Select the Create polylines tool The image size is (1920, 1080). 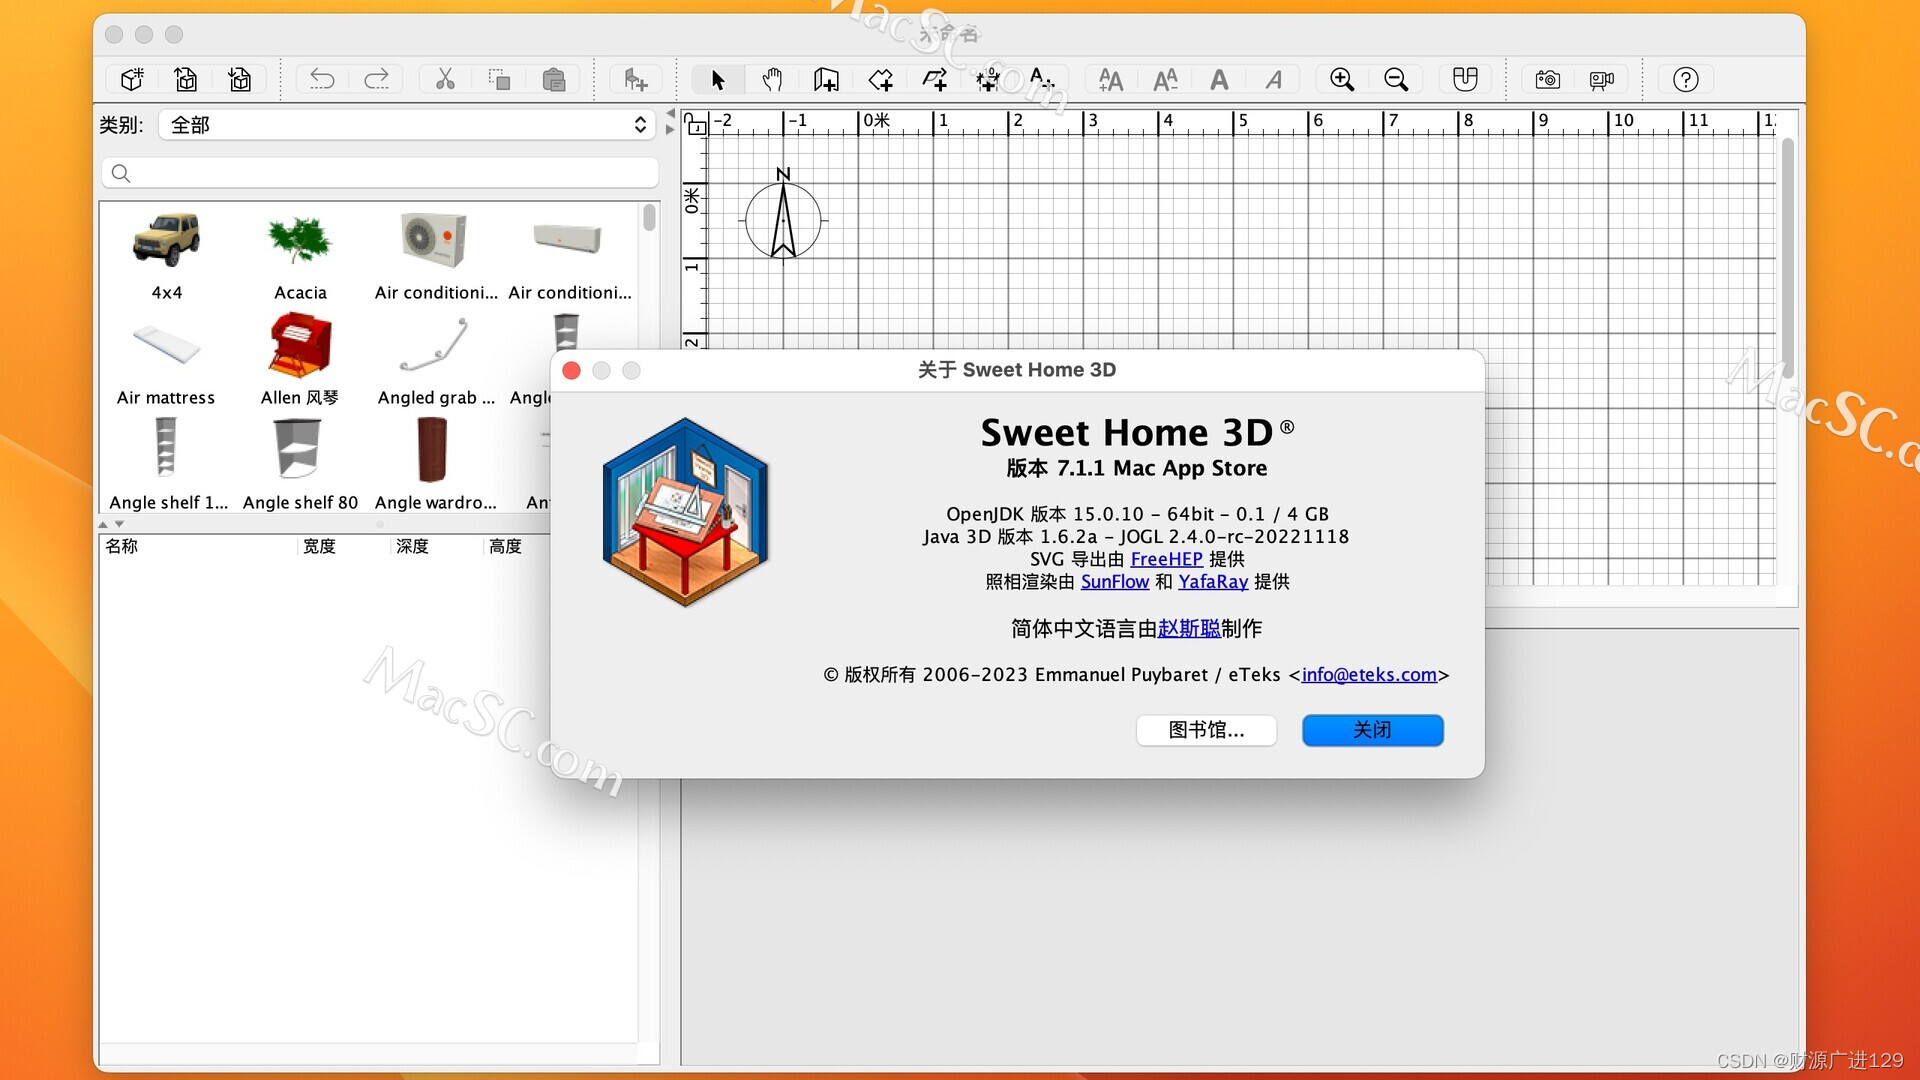pyautogui.click(x=934, y=79)
